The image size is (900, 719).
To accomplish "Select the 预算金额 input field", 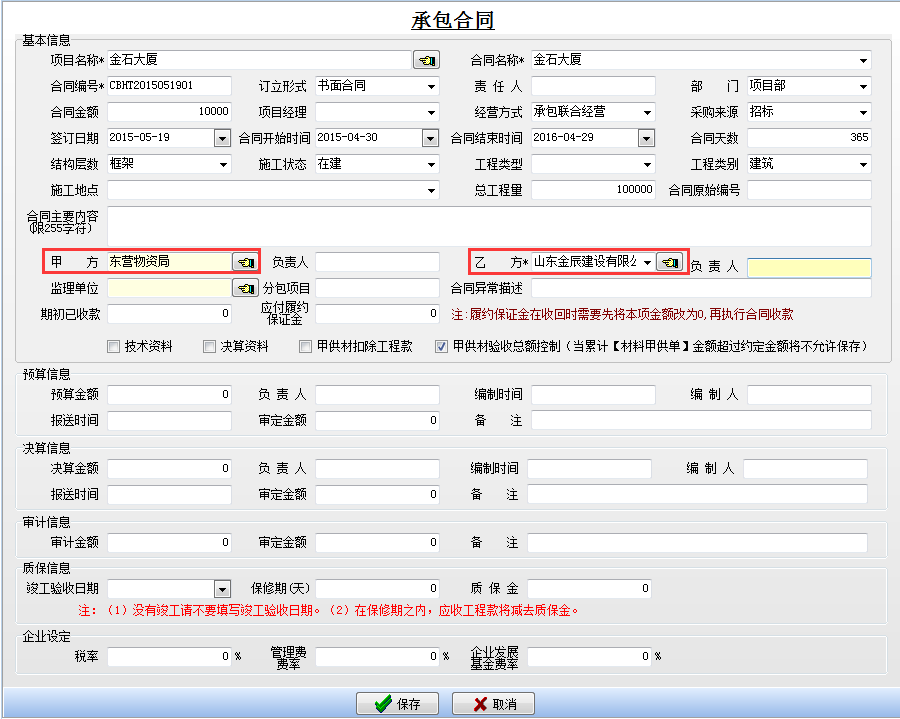I will click(x=169, y=395).
